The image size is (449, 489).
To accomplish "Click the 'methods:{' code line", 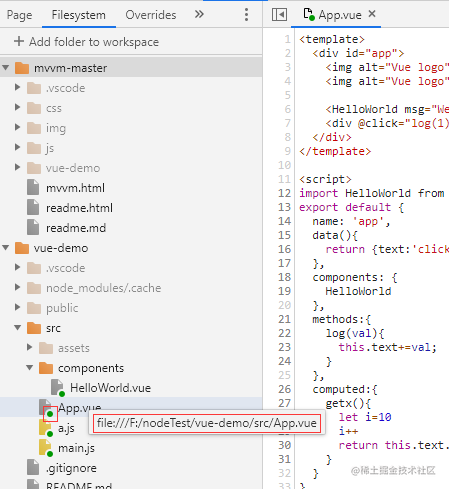I will (x=341, y=319).
